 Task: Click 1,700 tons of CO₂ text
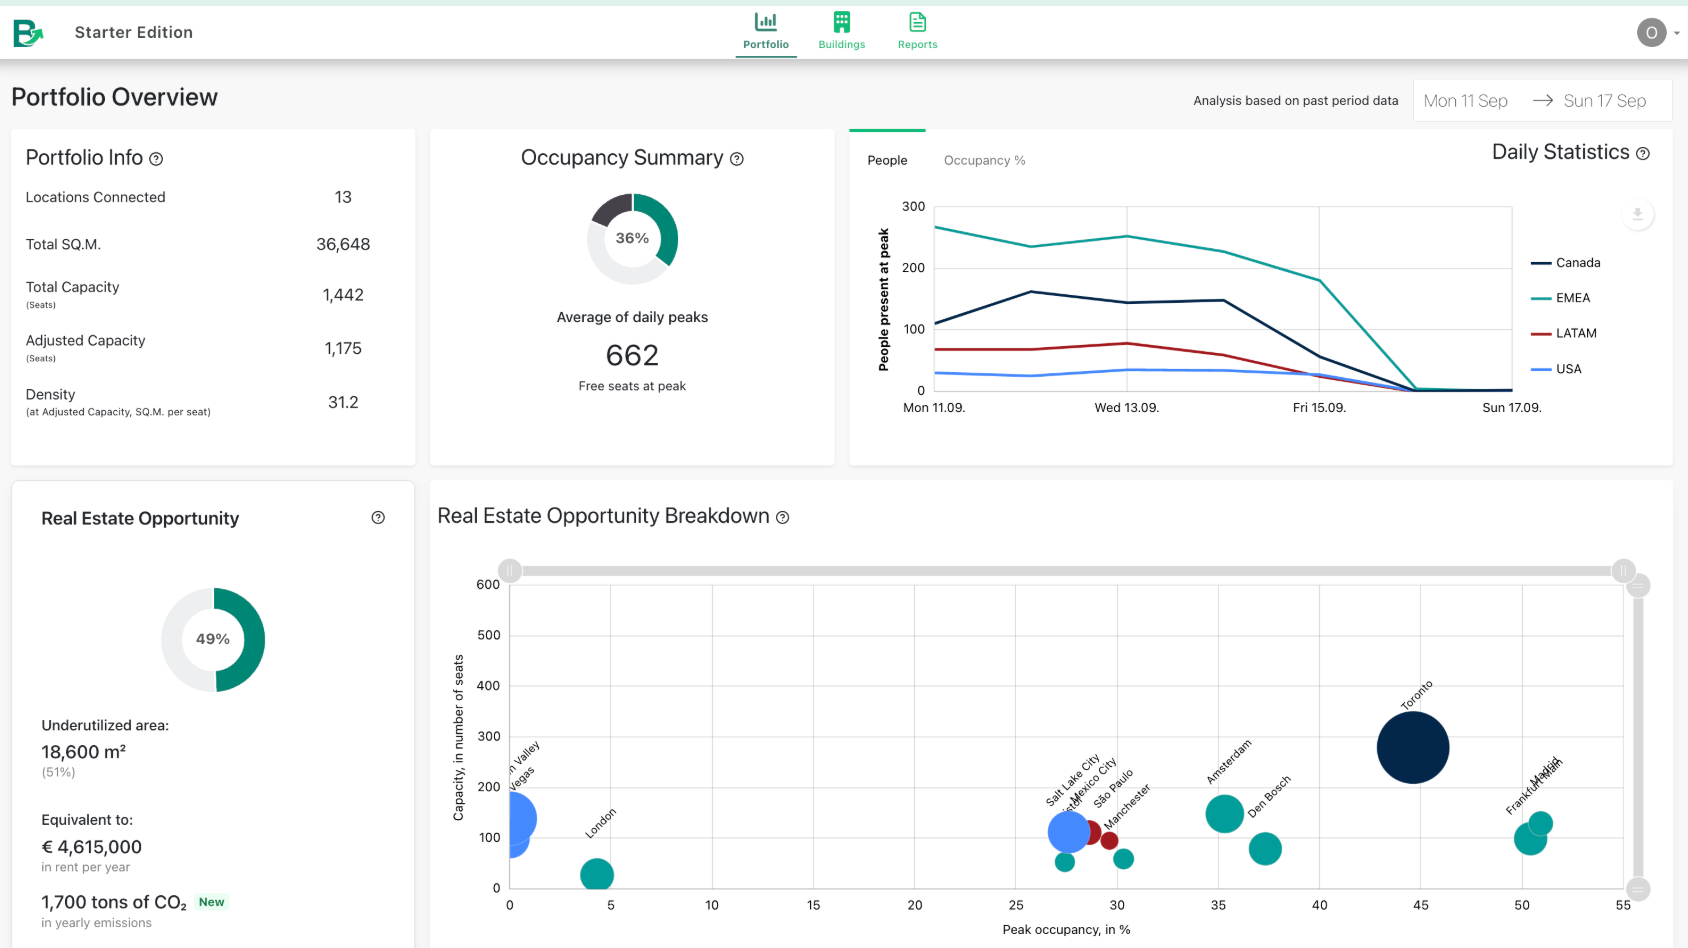[x=114, y=903]
